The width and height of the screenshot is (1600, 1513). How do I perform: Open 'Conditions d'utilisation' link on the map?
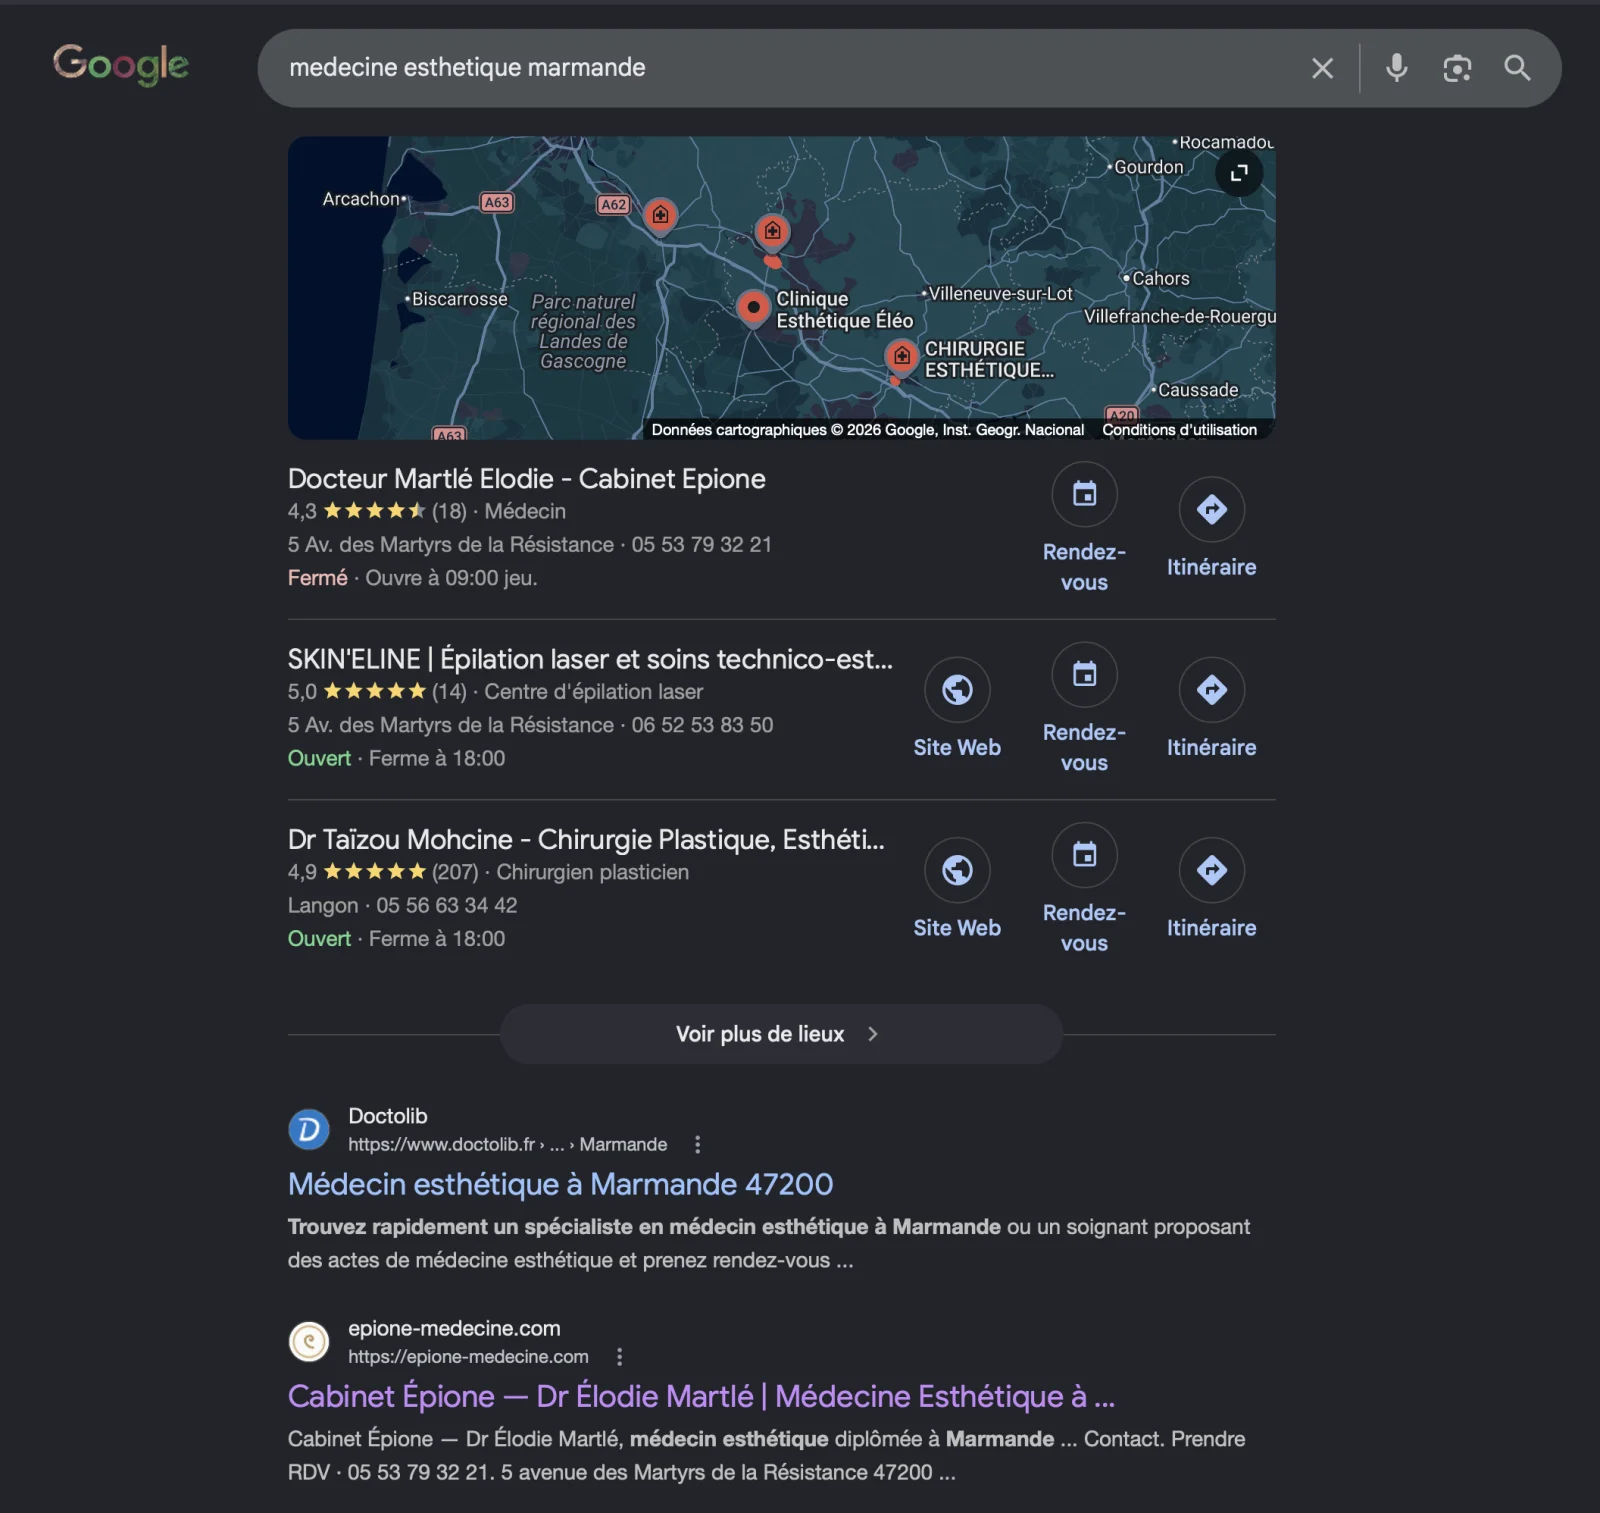click(1179, 430)
